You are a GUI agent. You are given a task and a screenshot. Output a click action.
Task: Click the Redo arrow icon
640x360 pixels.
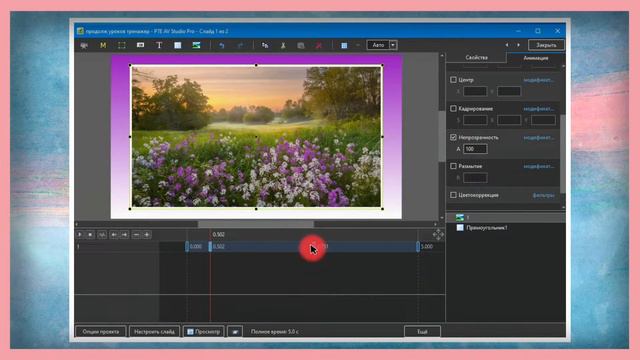(x=240, y=45)
